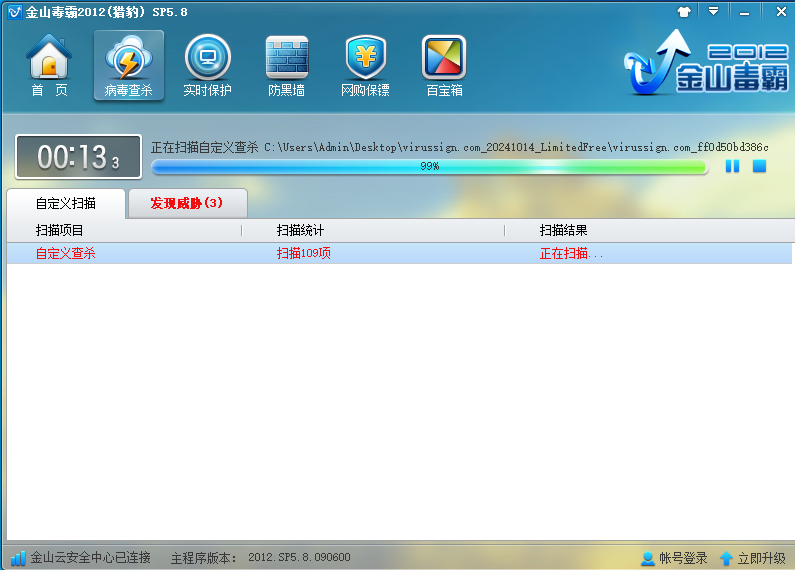Viewport: 795px width, 570px height.
Task: Select the 病毒查杀 virus scan icon
Action: point(128,66)
